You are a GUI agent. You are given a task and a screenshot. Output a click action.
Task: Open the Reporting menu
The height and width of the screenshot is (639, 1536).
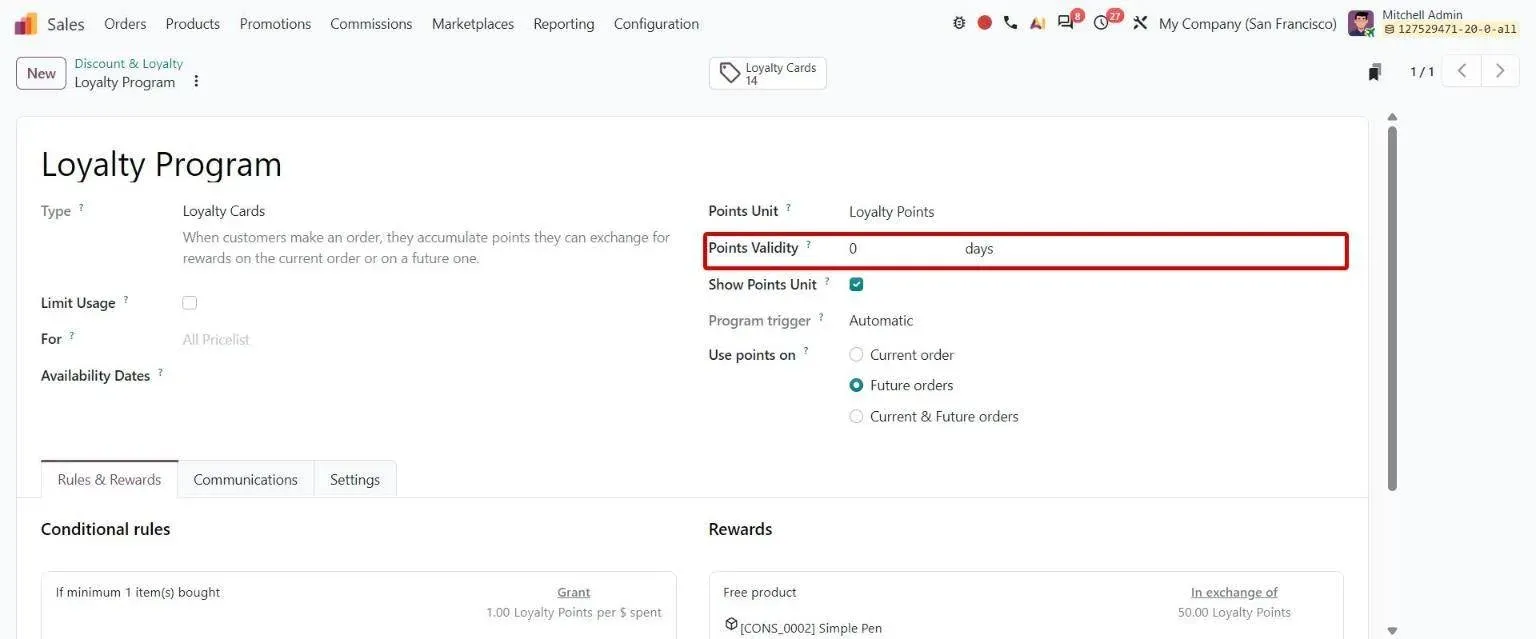click(x=564, y=24)
